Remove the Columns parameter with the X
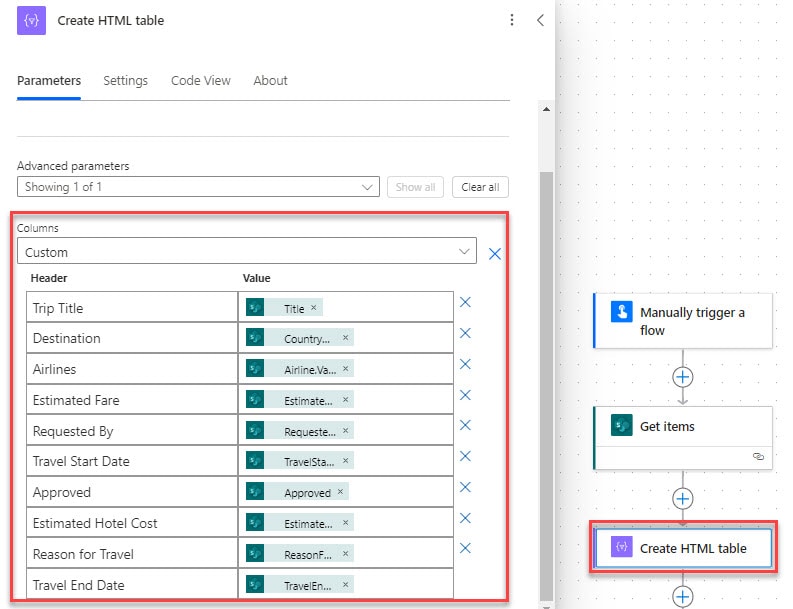 (495, 253)
